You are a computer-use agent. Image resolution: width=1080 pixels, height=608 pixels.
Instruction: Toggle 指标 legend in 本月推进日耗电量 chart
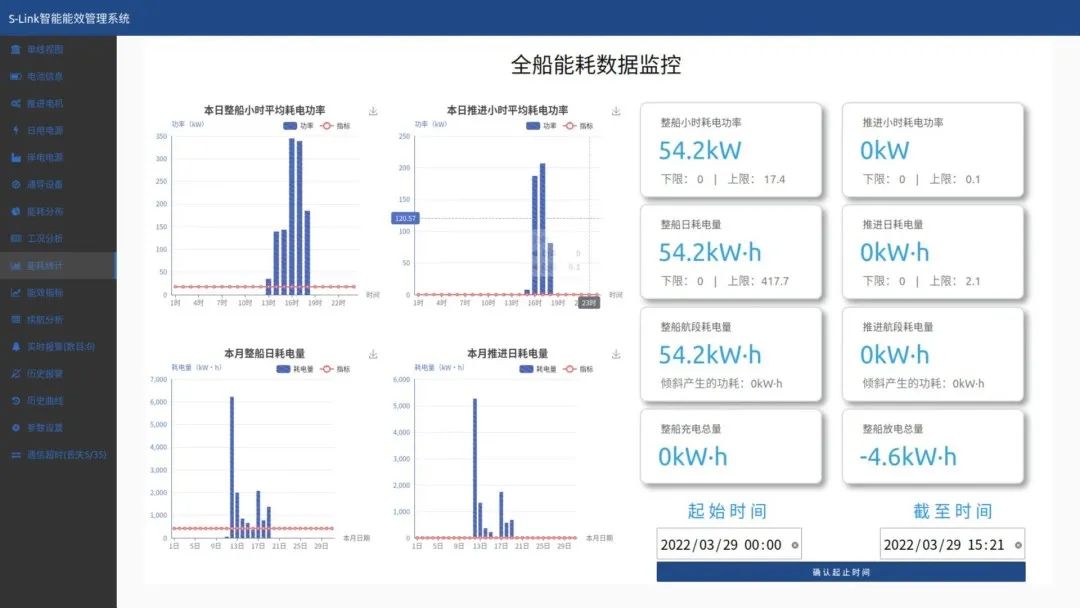click(578, 369)
